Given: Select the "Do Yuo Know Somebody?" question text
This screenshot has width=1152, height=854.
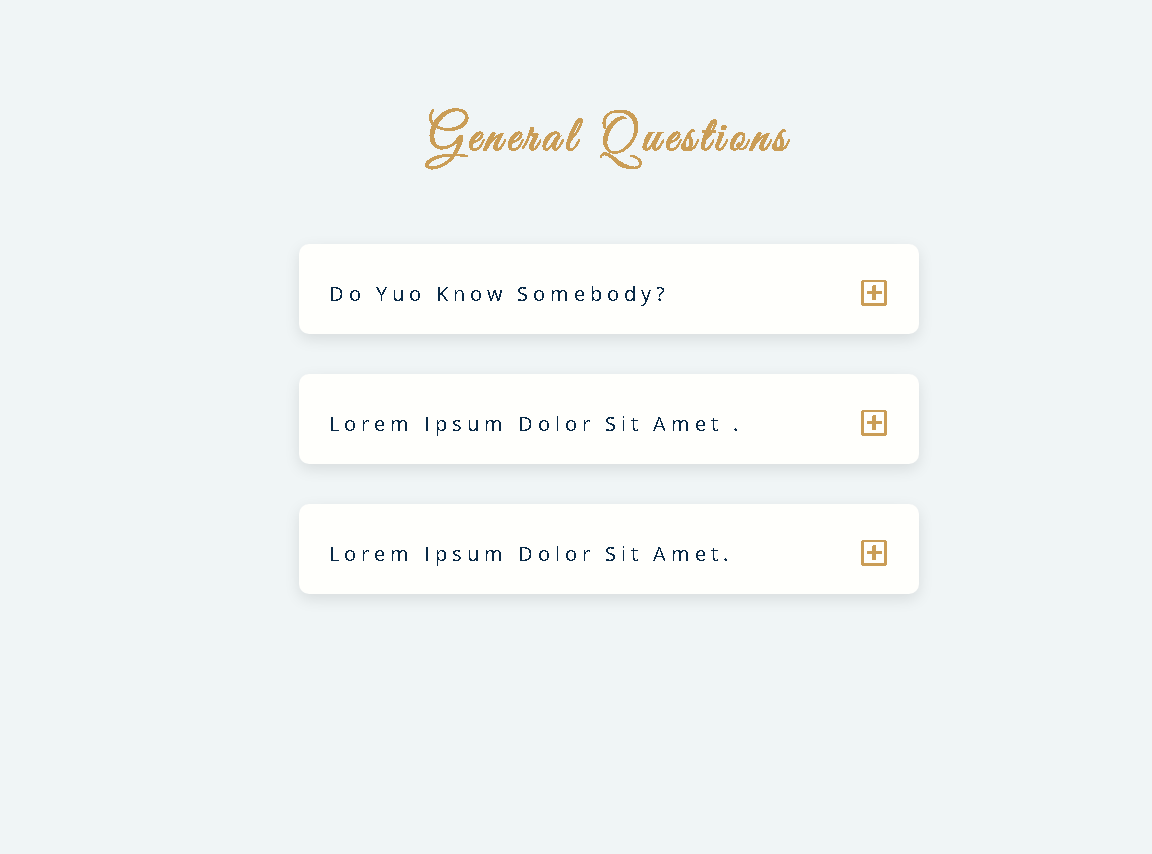Looking at the screenshot, I should [497, 294].
